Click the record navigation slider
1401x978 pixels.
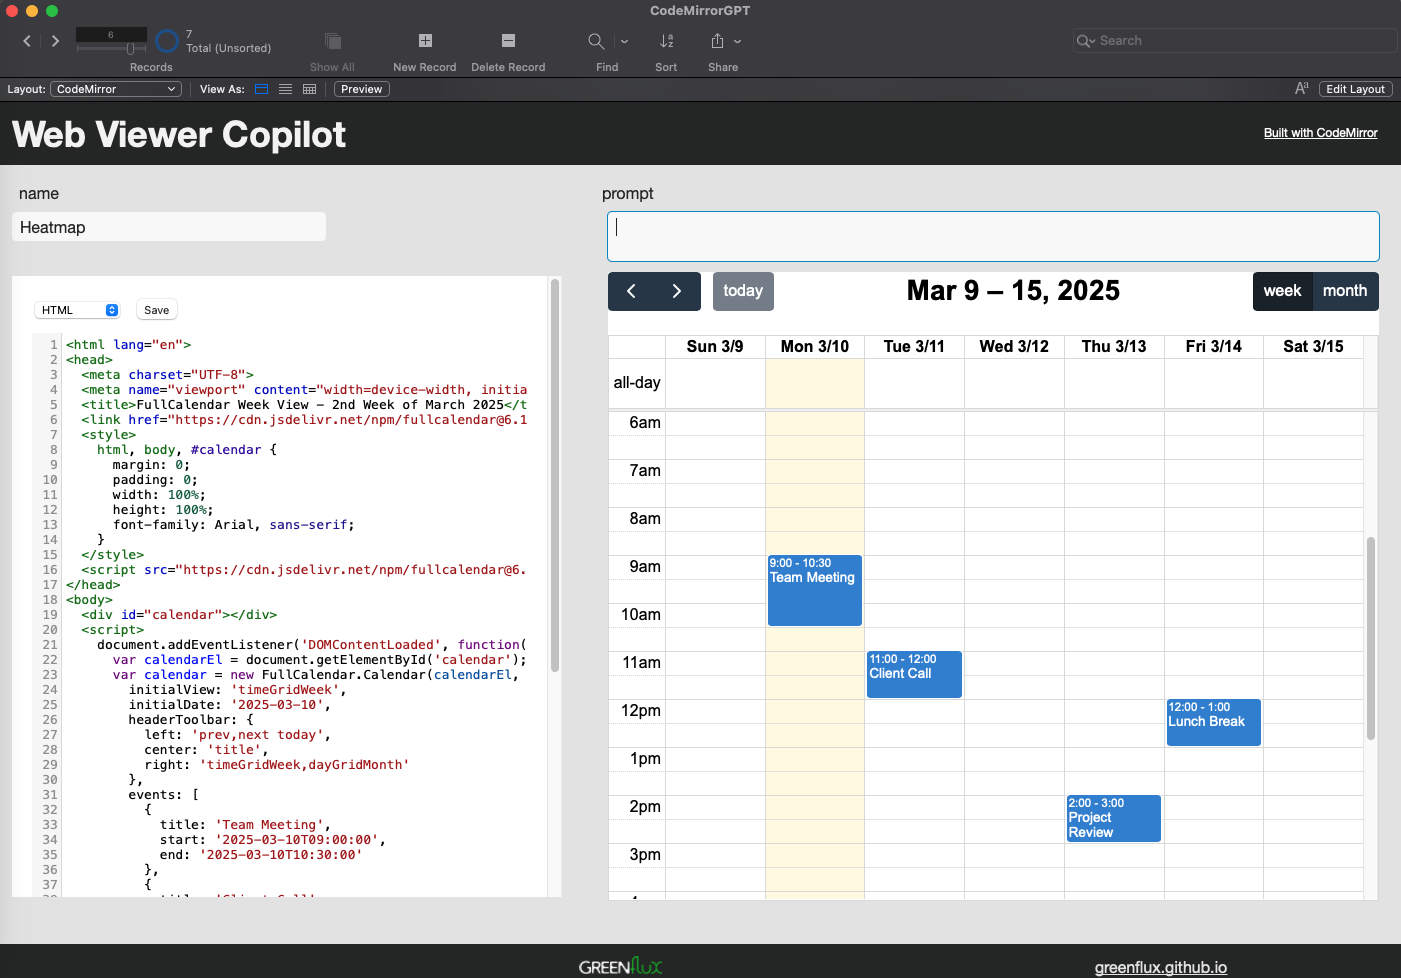[111, 48]
